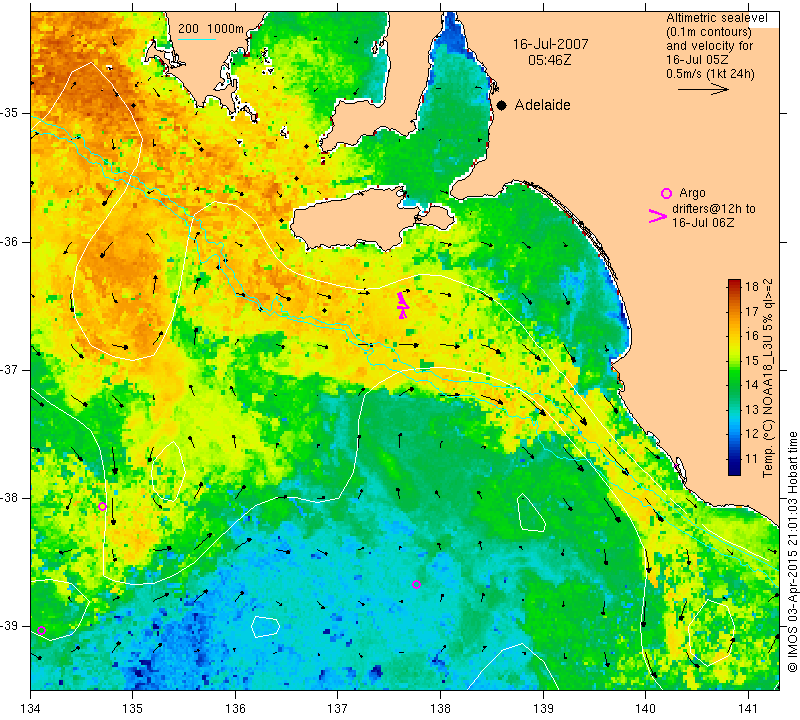Click the '0.5m/s (1kt 24h)' legend text

[710, 74]
